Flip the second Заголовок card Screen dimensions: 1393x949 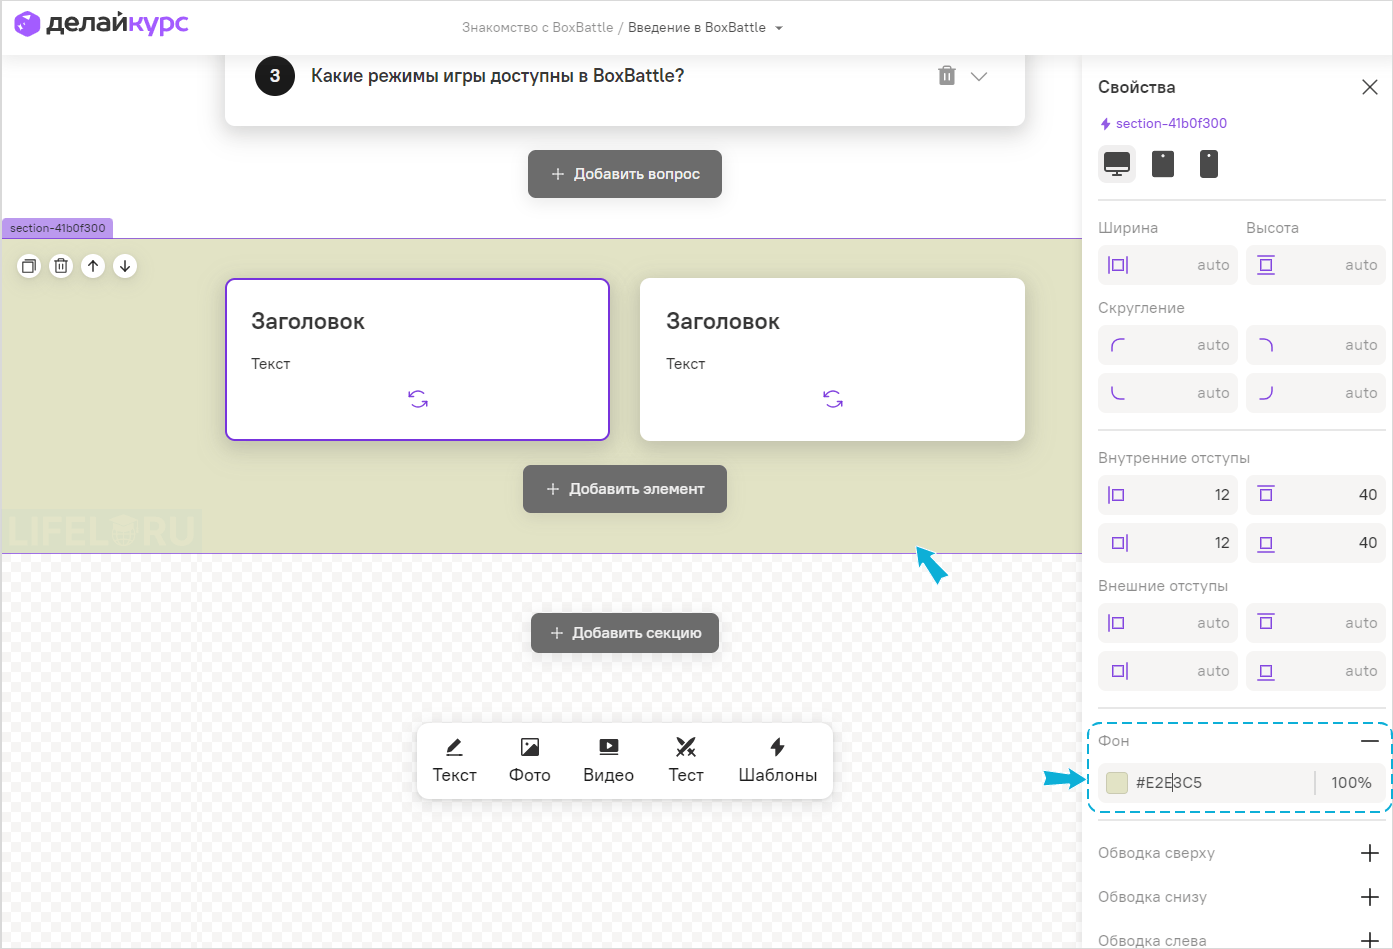pos(833,399)
